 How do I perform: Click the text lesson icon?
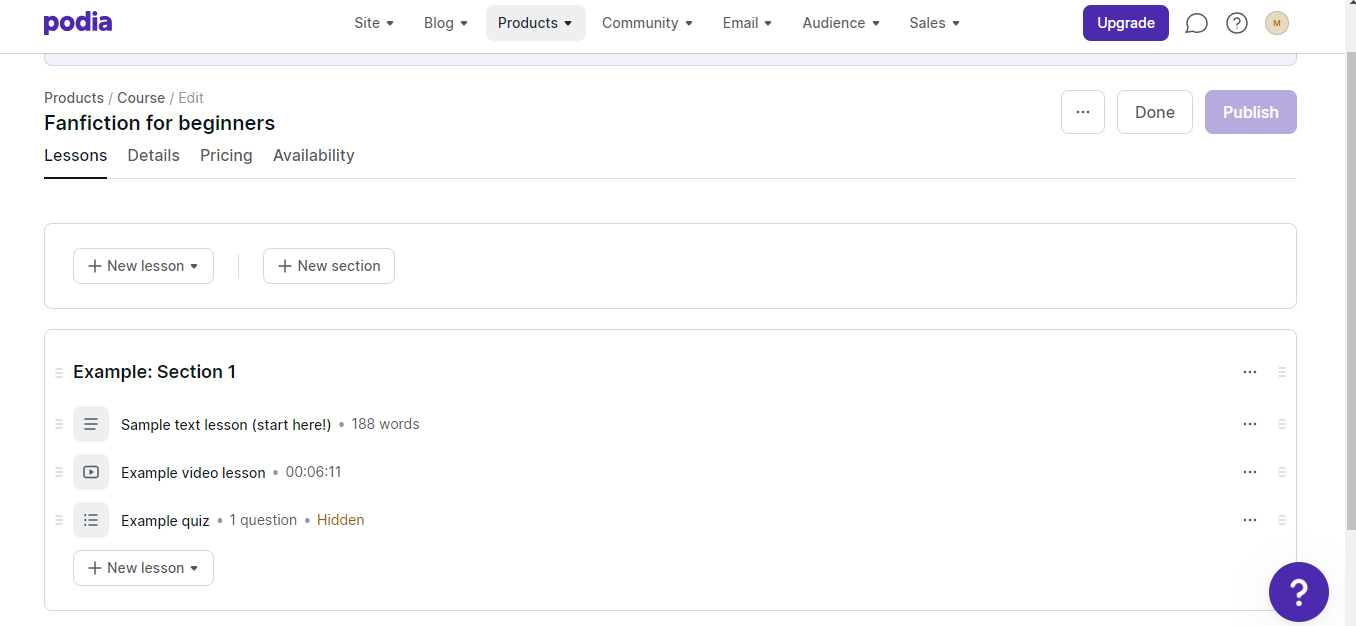tap(91, 424)
